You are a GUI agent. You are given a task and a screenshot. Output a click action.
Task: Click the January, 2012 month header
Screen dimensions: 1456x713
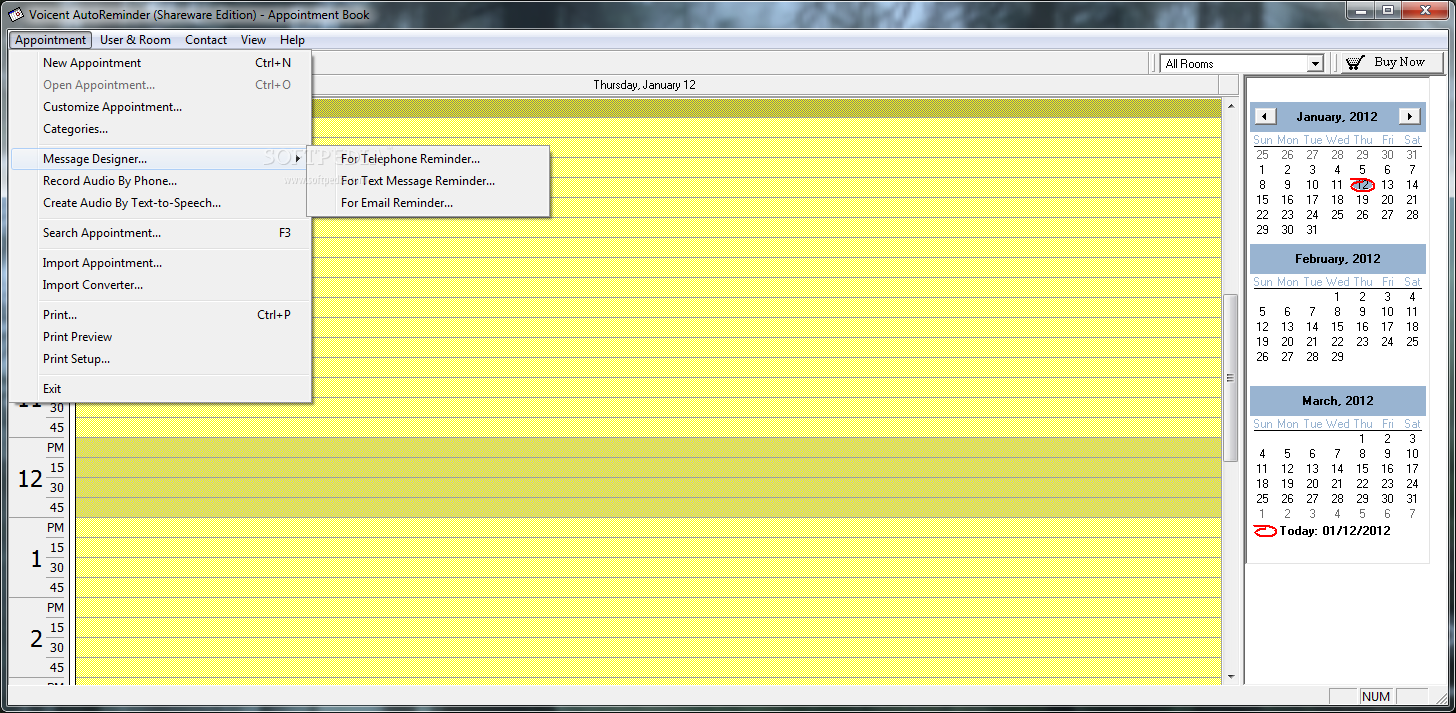click(1337, 117)
